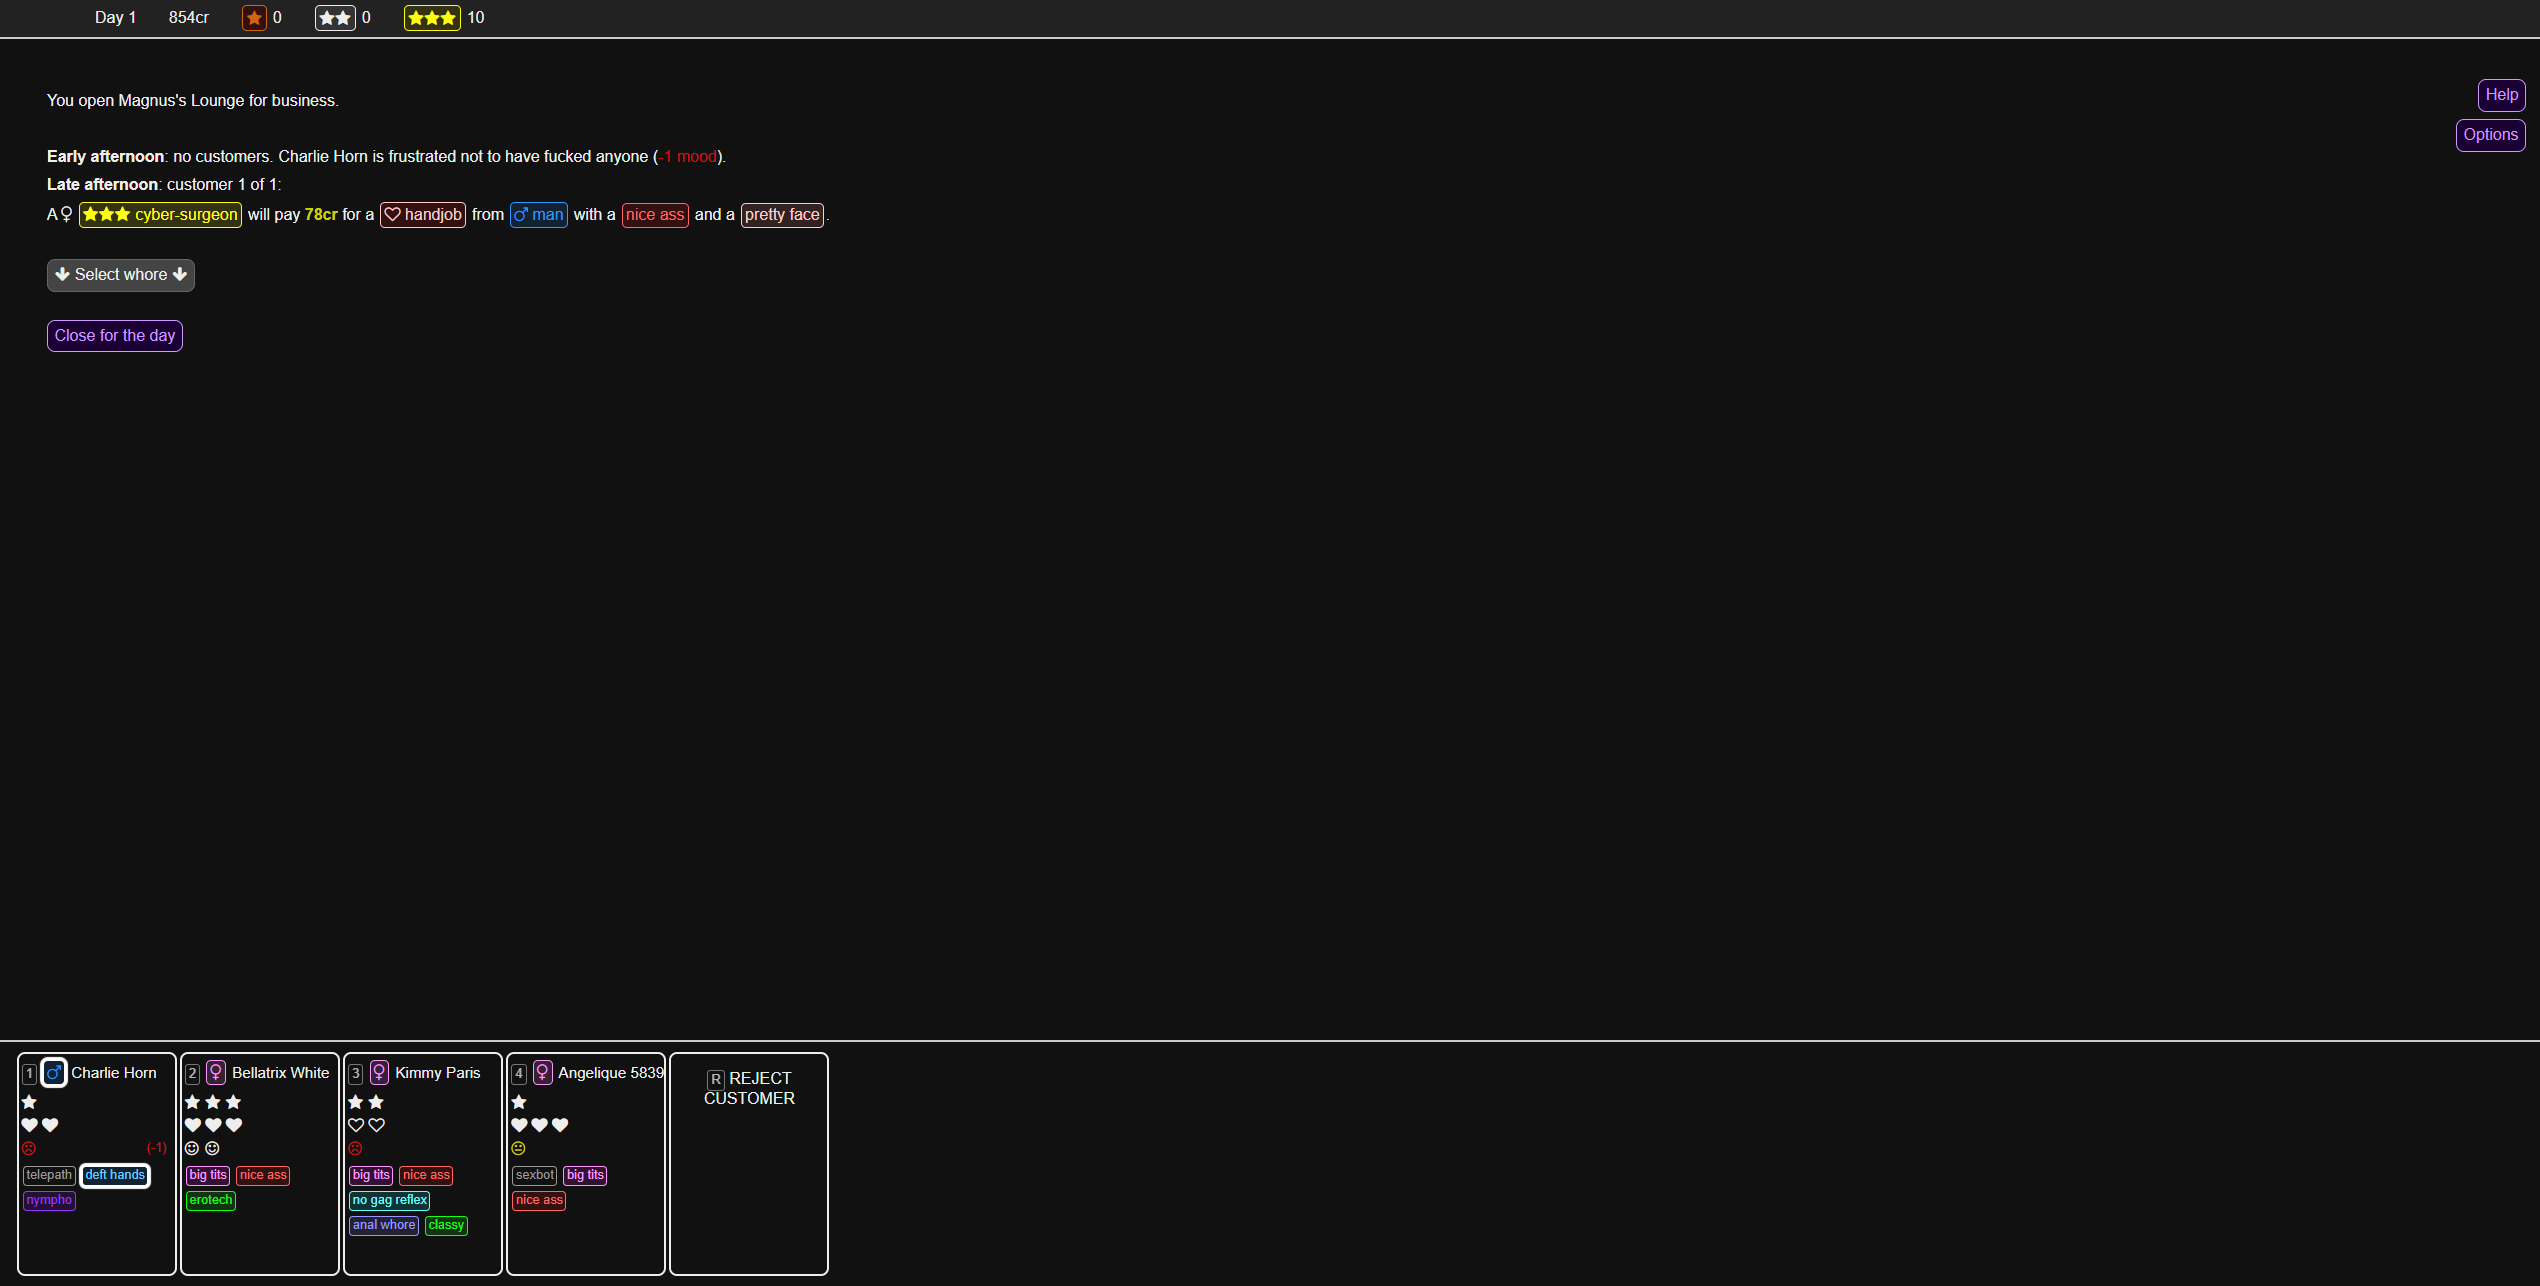Click Charlie Horn's telepath trait tag
2540x1286 pixels.
(x=49, y=1176)
